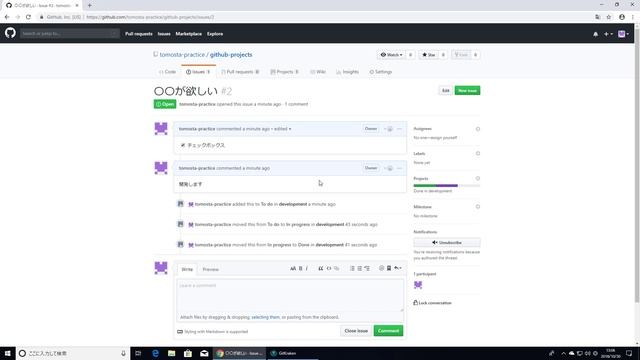Open the Milestone gear settings

pyautogui.click(x=478, y=207)
